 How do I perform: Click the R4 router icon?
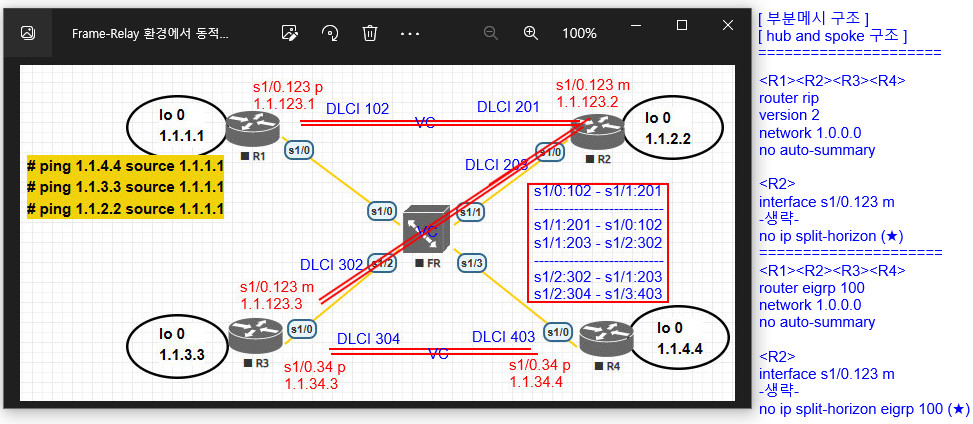click(608, 340)
